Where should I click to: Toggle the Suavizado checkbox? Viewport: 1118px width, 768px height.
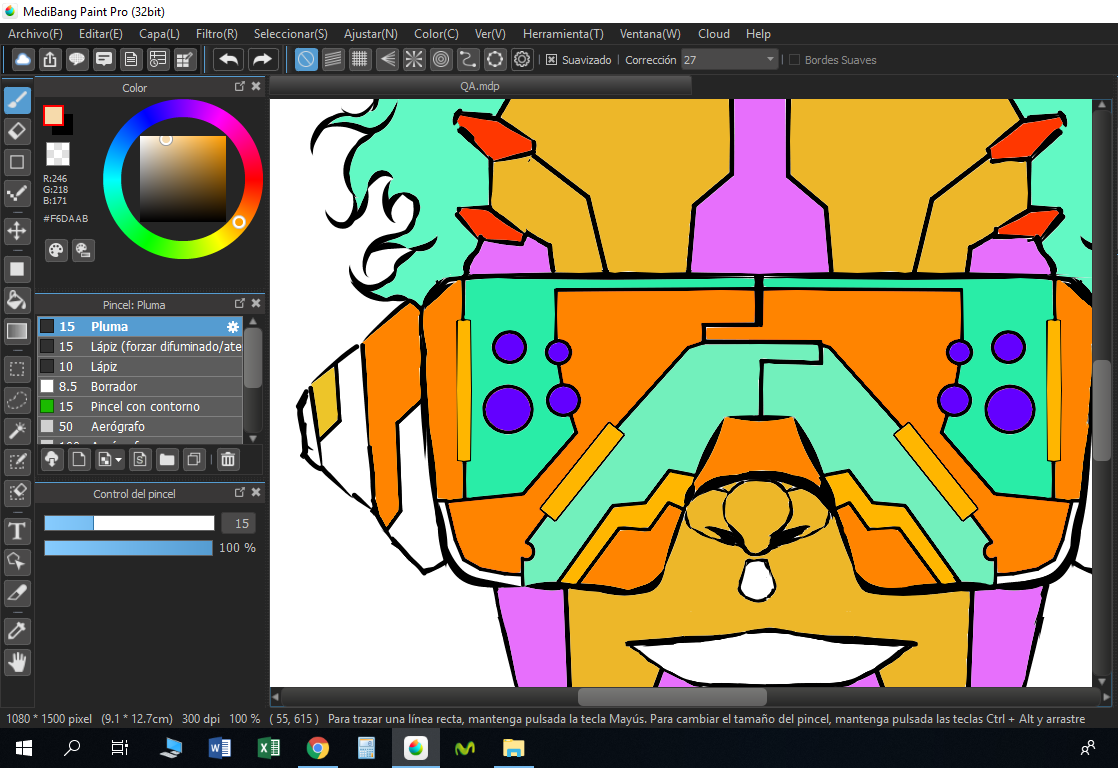coord(551,60)
